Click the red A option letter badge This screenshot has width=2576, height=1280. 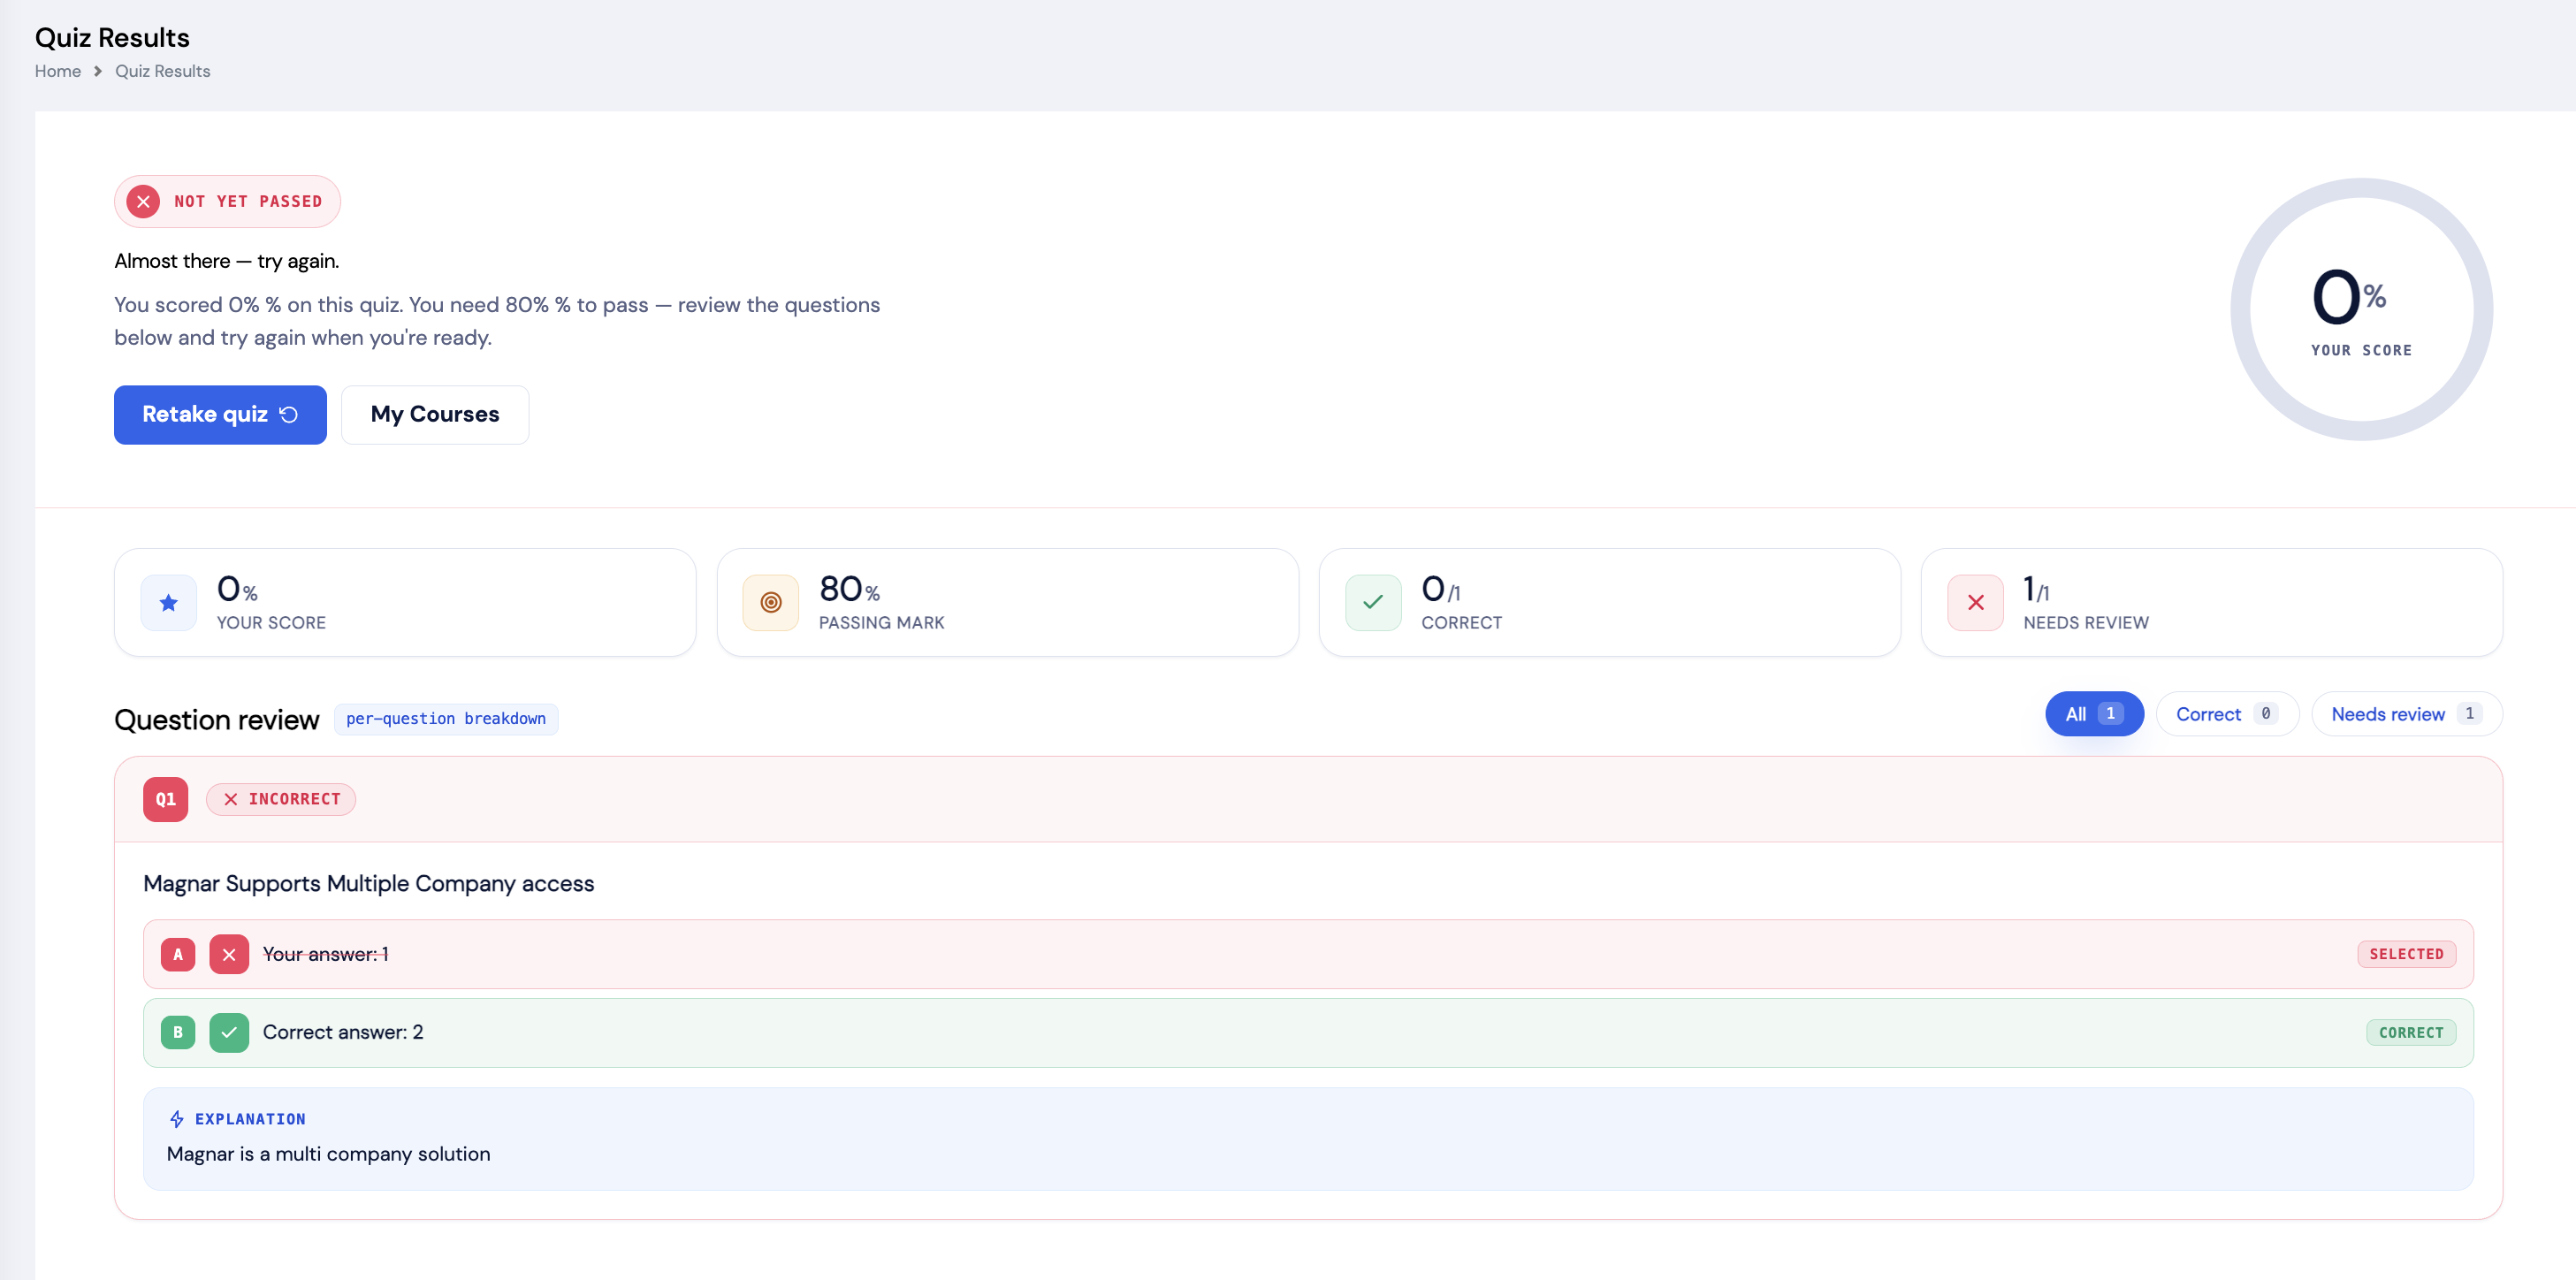coord(178,954)
